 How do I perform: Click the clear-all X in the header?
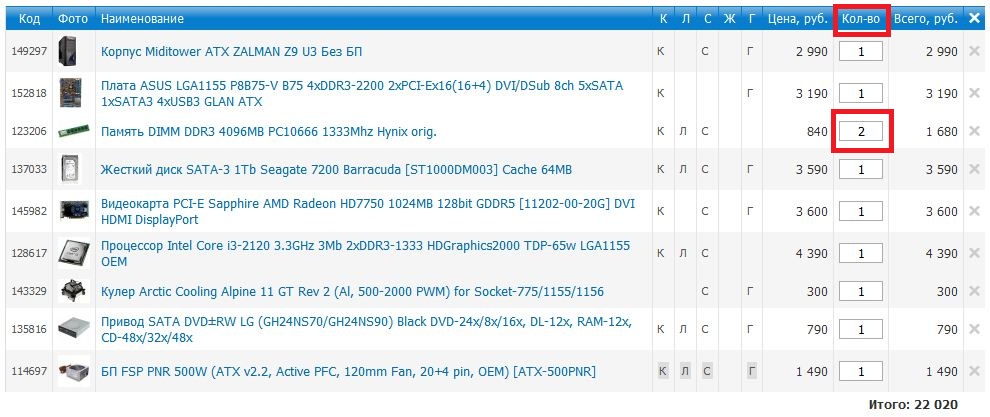pyautogui.click(x=974, y=18)
